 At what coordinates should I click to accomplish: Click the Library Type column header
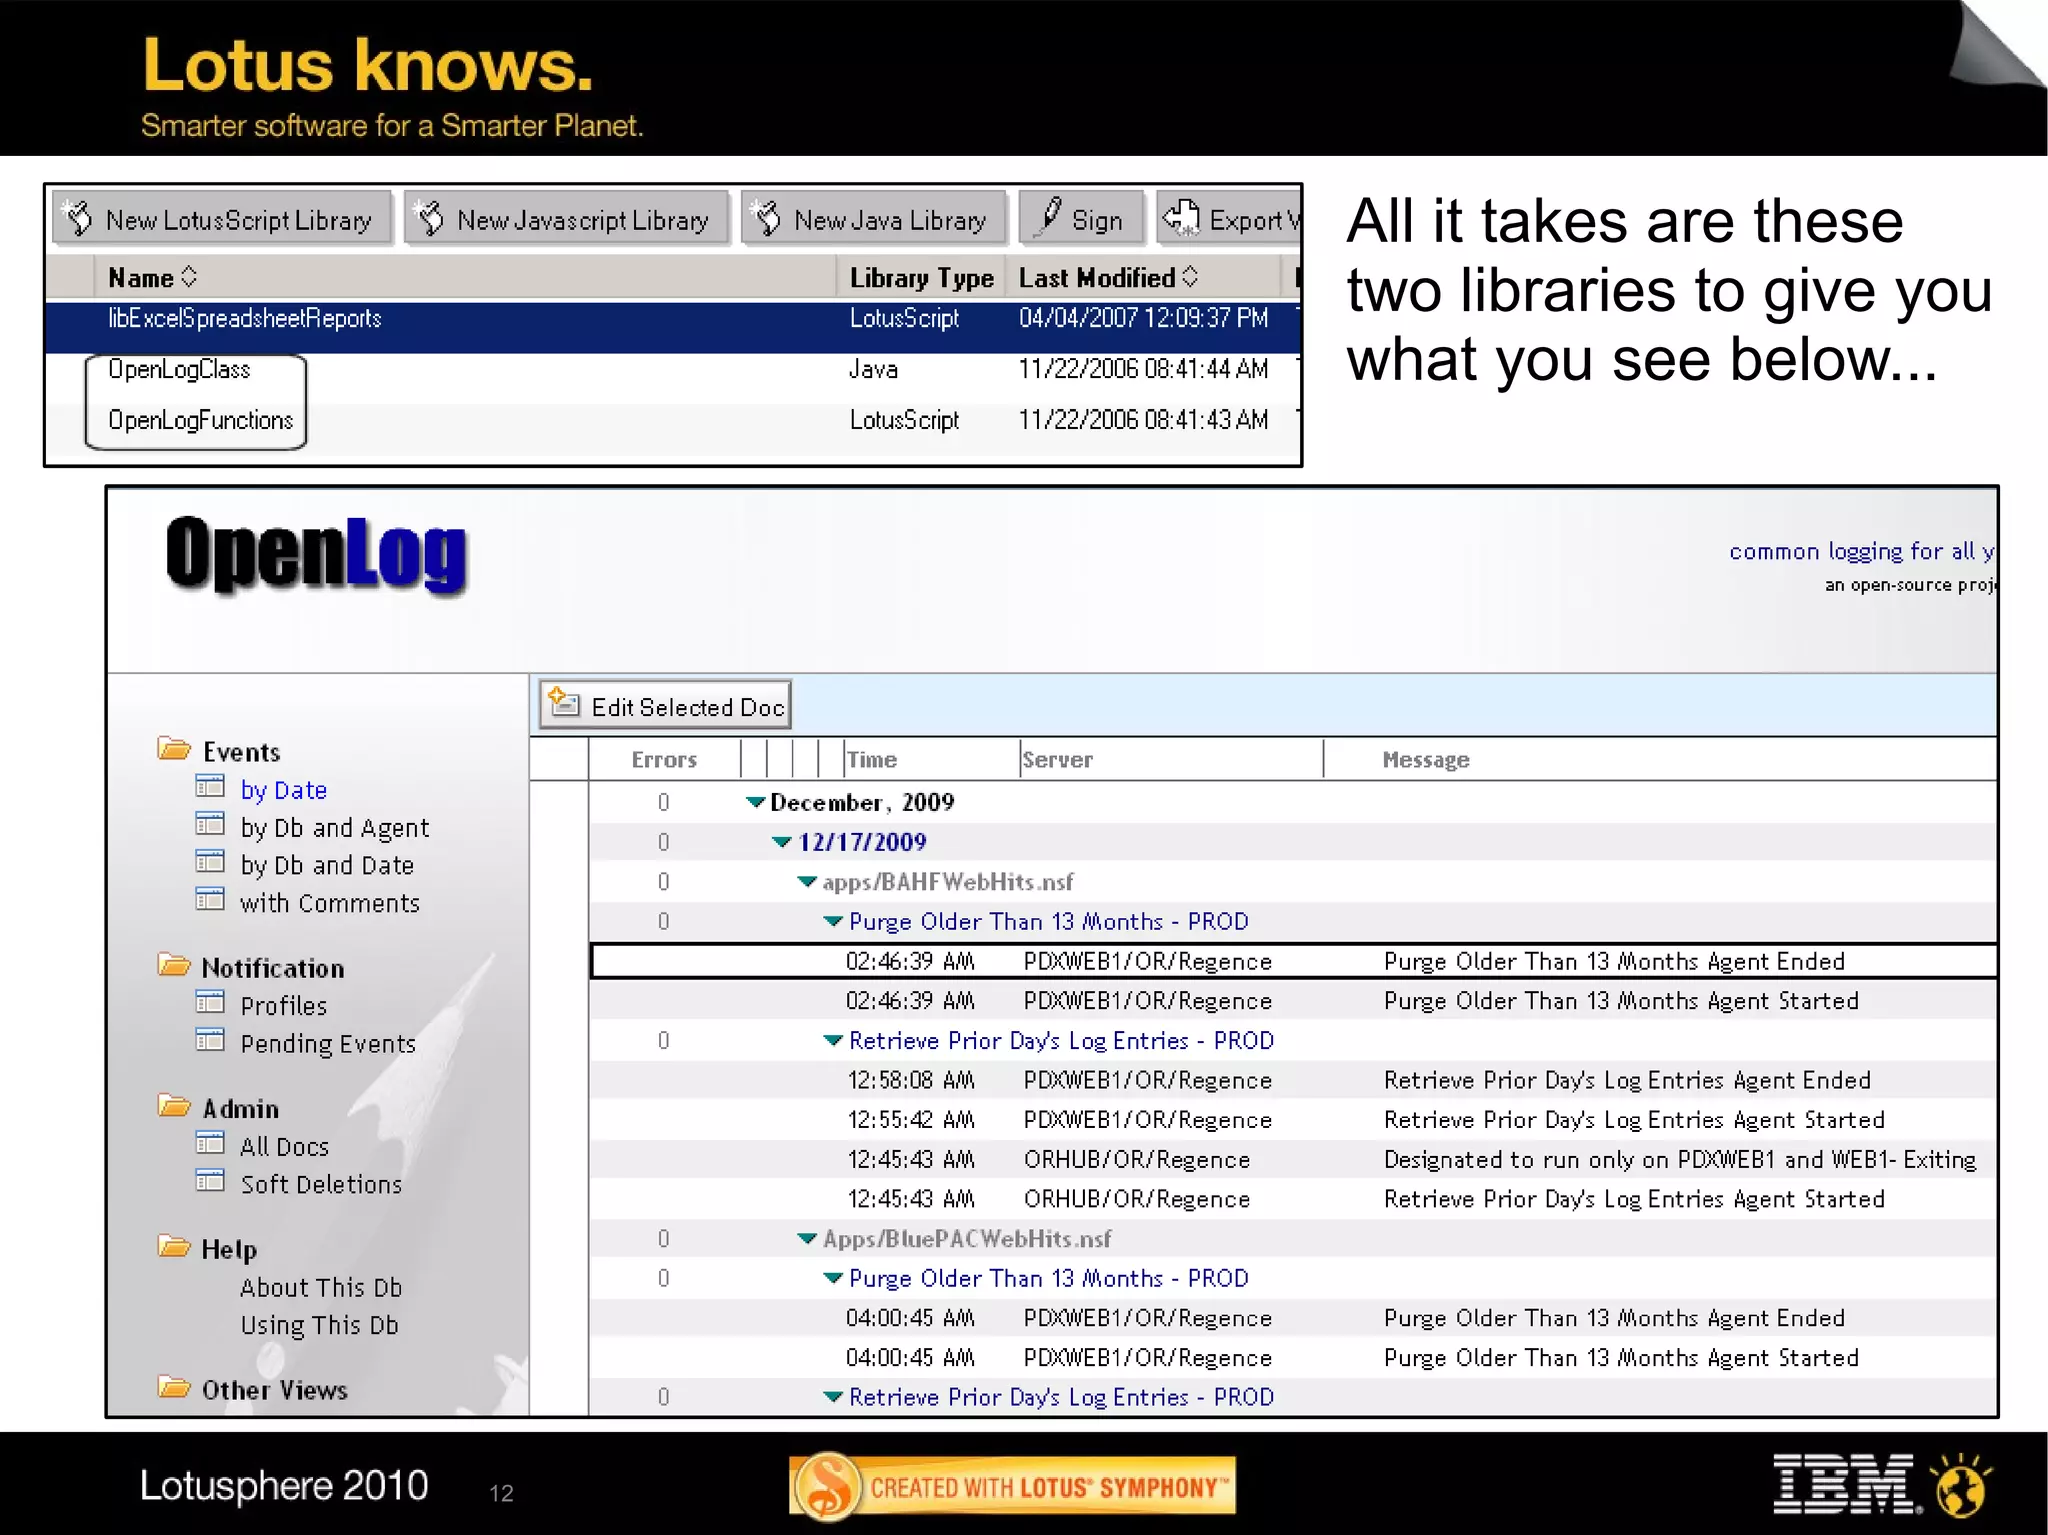click(921, 278)
